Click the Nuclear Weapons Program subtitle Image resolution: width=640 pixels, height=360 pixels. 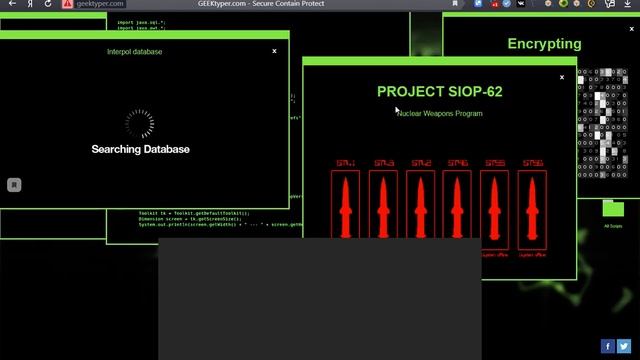coord(440,113)
